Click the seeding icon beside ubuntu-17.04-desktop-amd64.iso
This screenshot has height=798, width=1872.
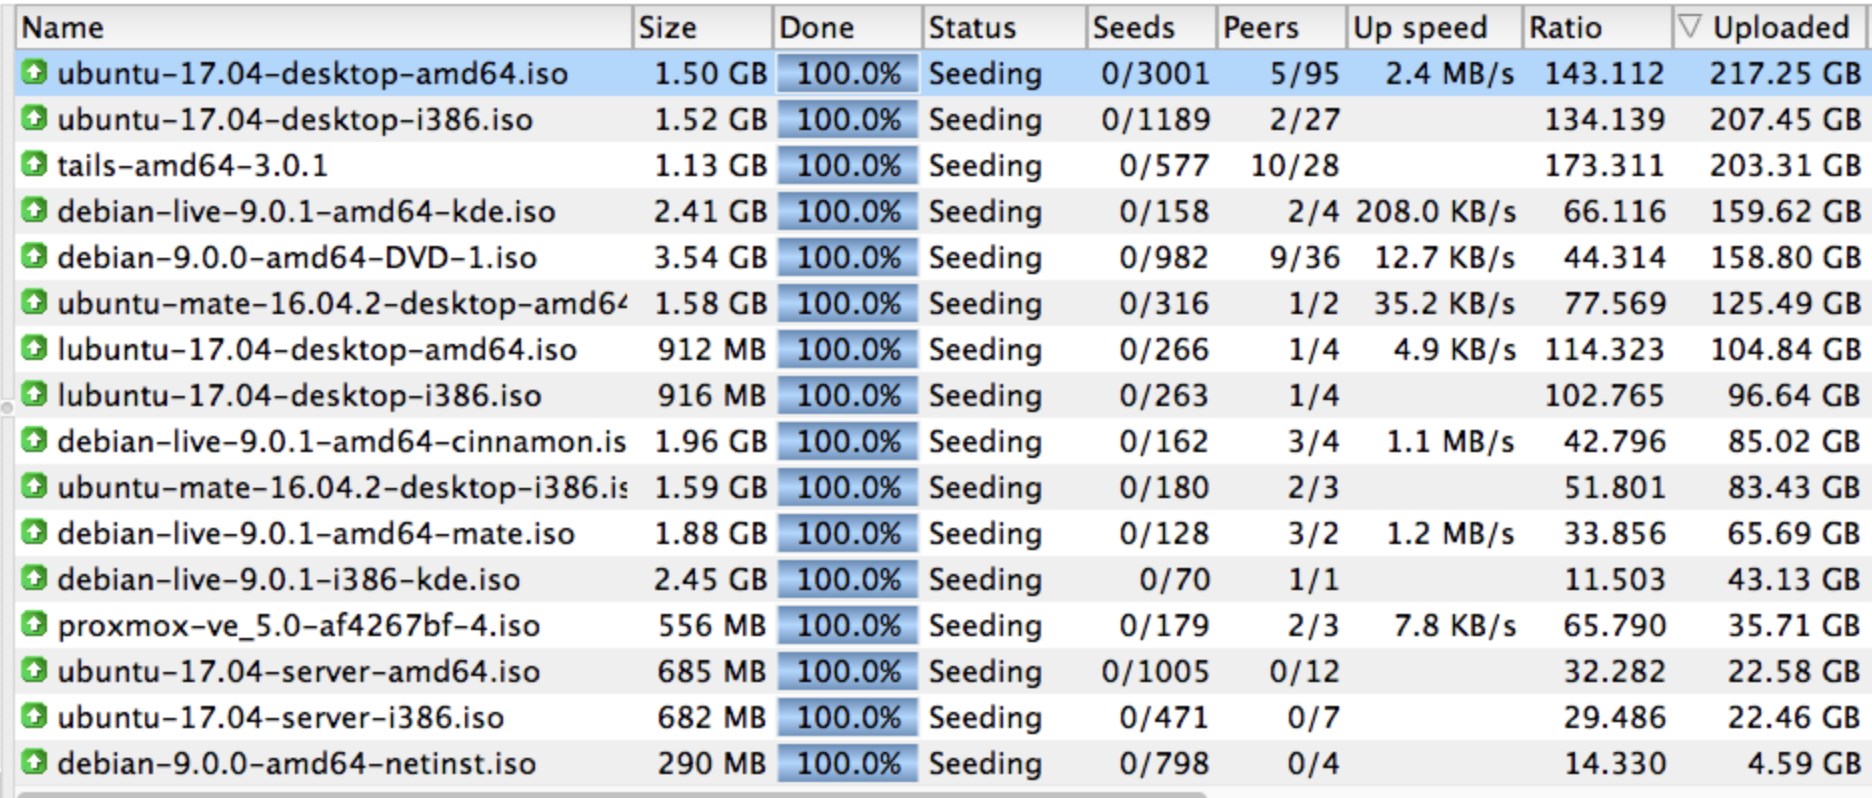34,72
